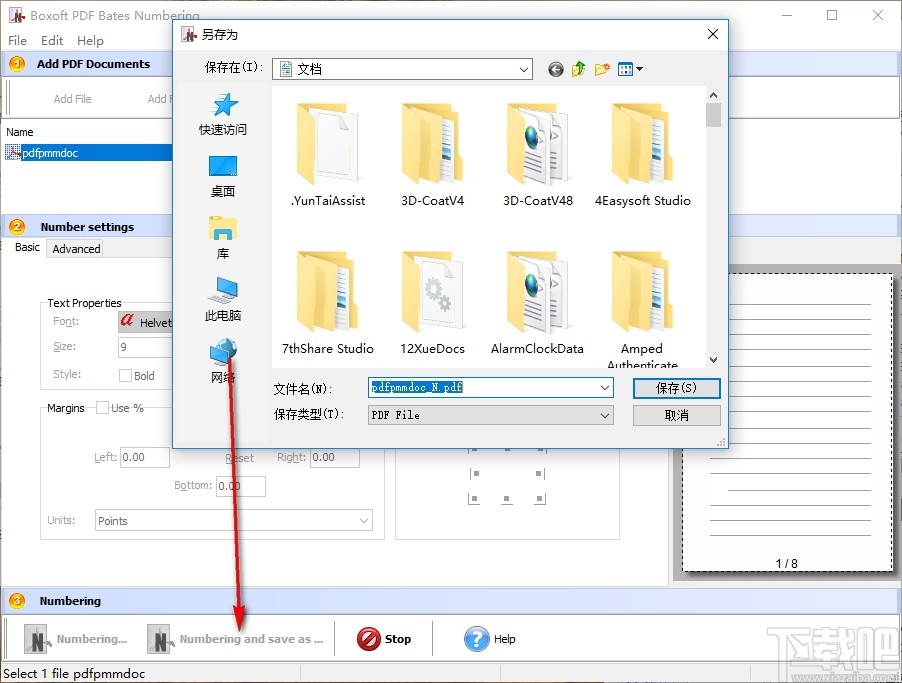Open the 保存在 location dropdown
The image size is (902, 683).
(525, 69)
